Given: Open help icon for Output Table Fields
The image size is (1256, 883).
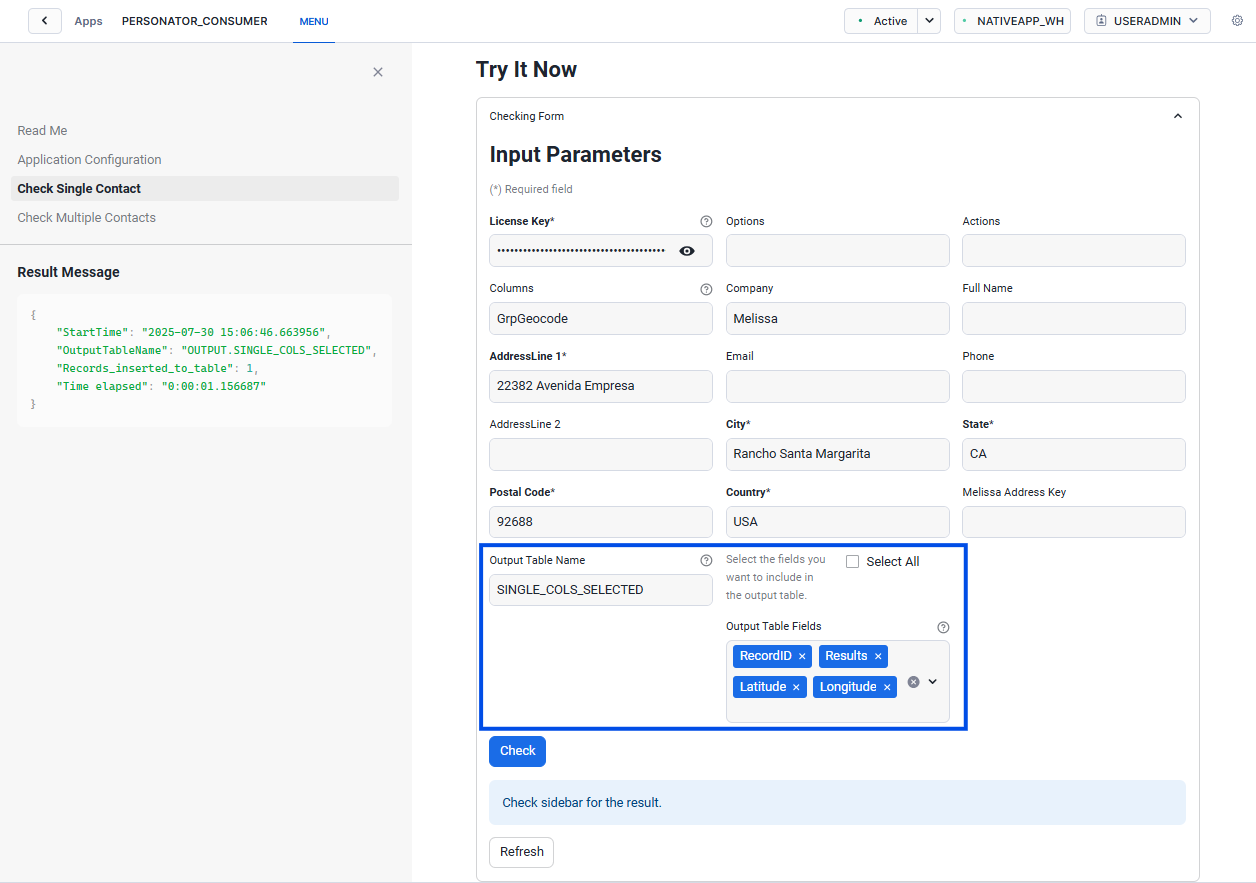Looking at the screenshot, I should click(x=943, y=627).
